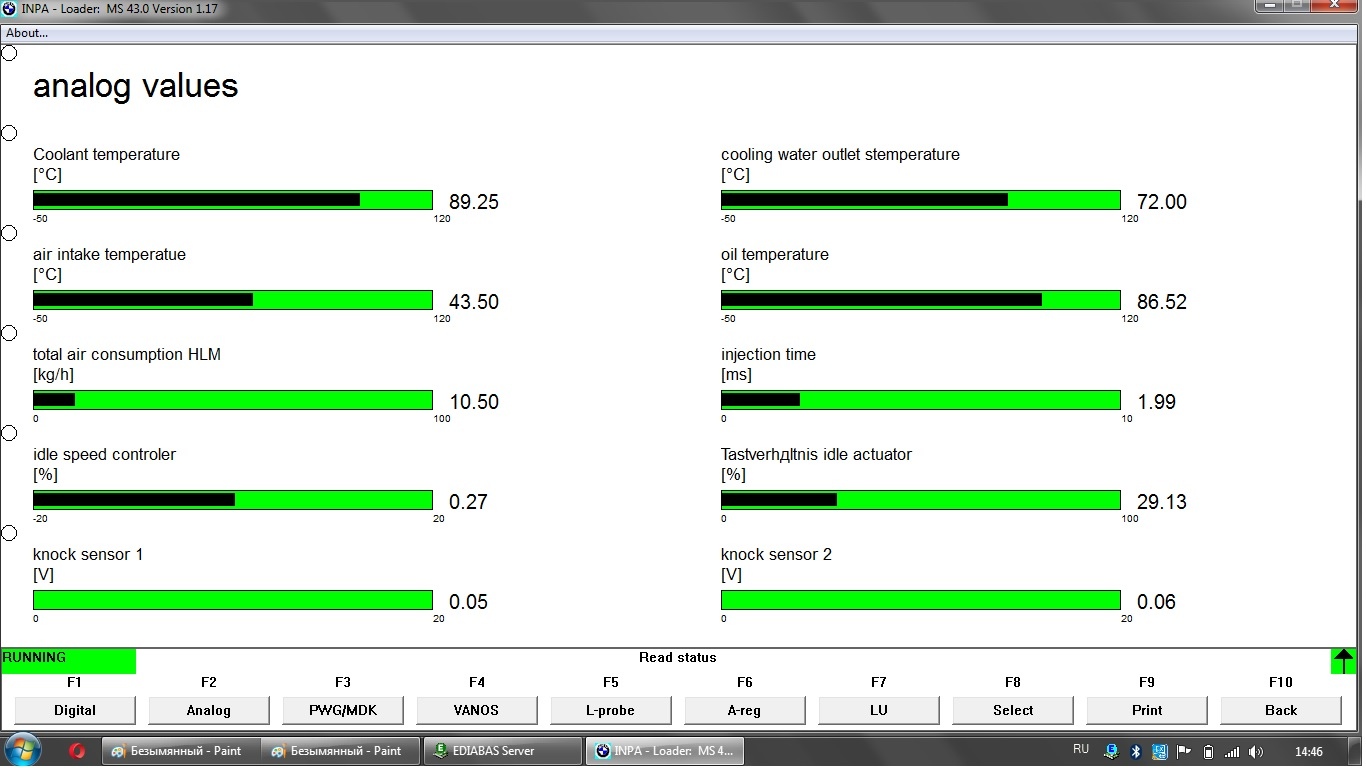The width and height of the screenshot is (1366, 768).
Task: Click the green up-arrow status icon
Action: (x=1343, y=661)
